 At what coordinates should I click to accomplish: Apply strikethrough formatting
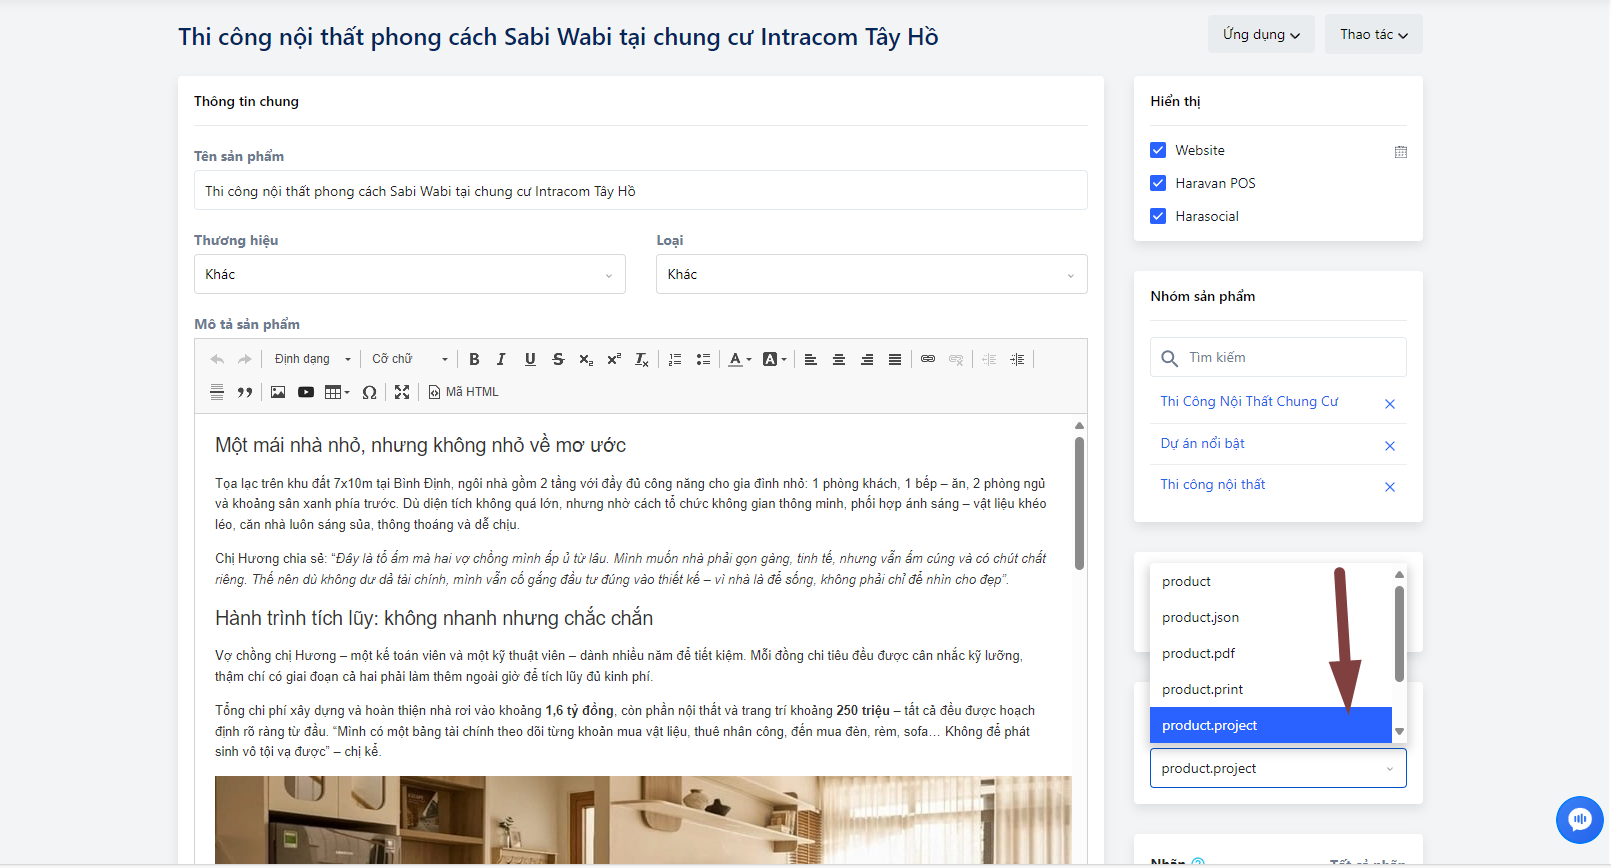[558, 359]
